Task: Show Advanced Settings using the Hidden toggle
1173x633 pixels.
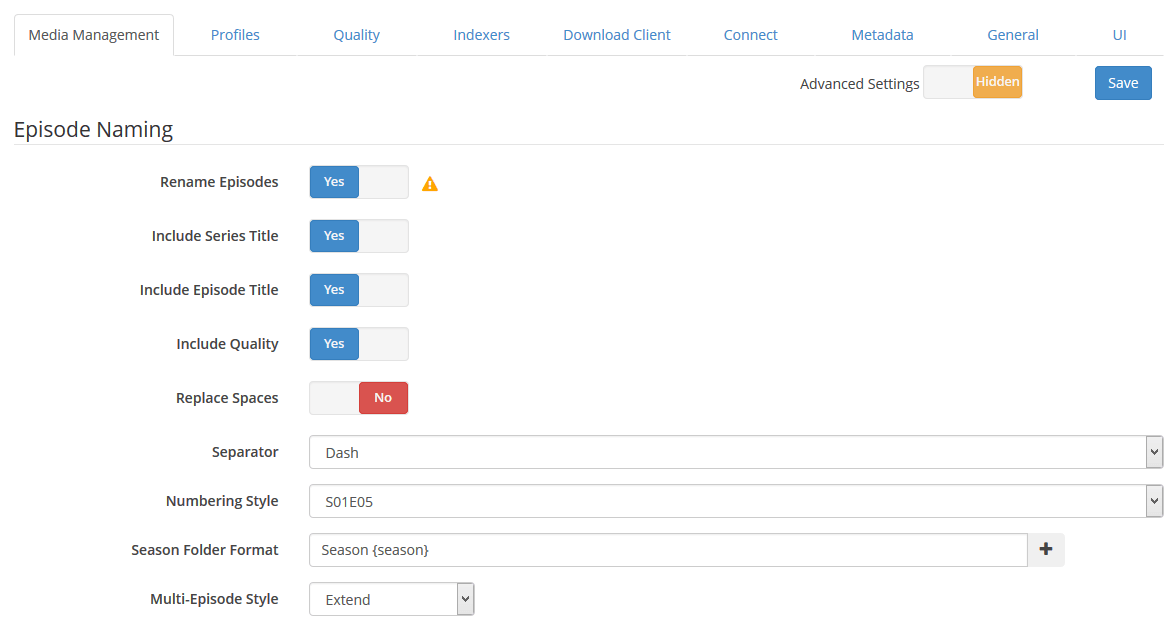Action: pos(972,82)
